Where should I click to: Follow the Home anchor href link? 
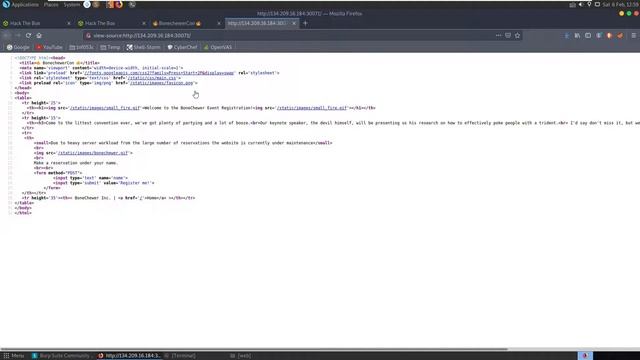141,198
